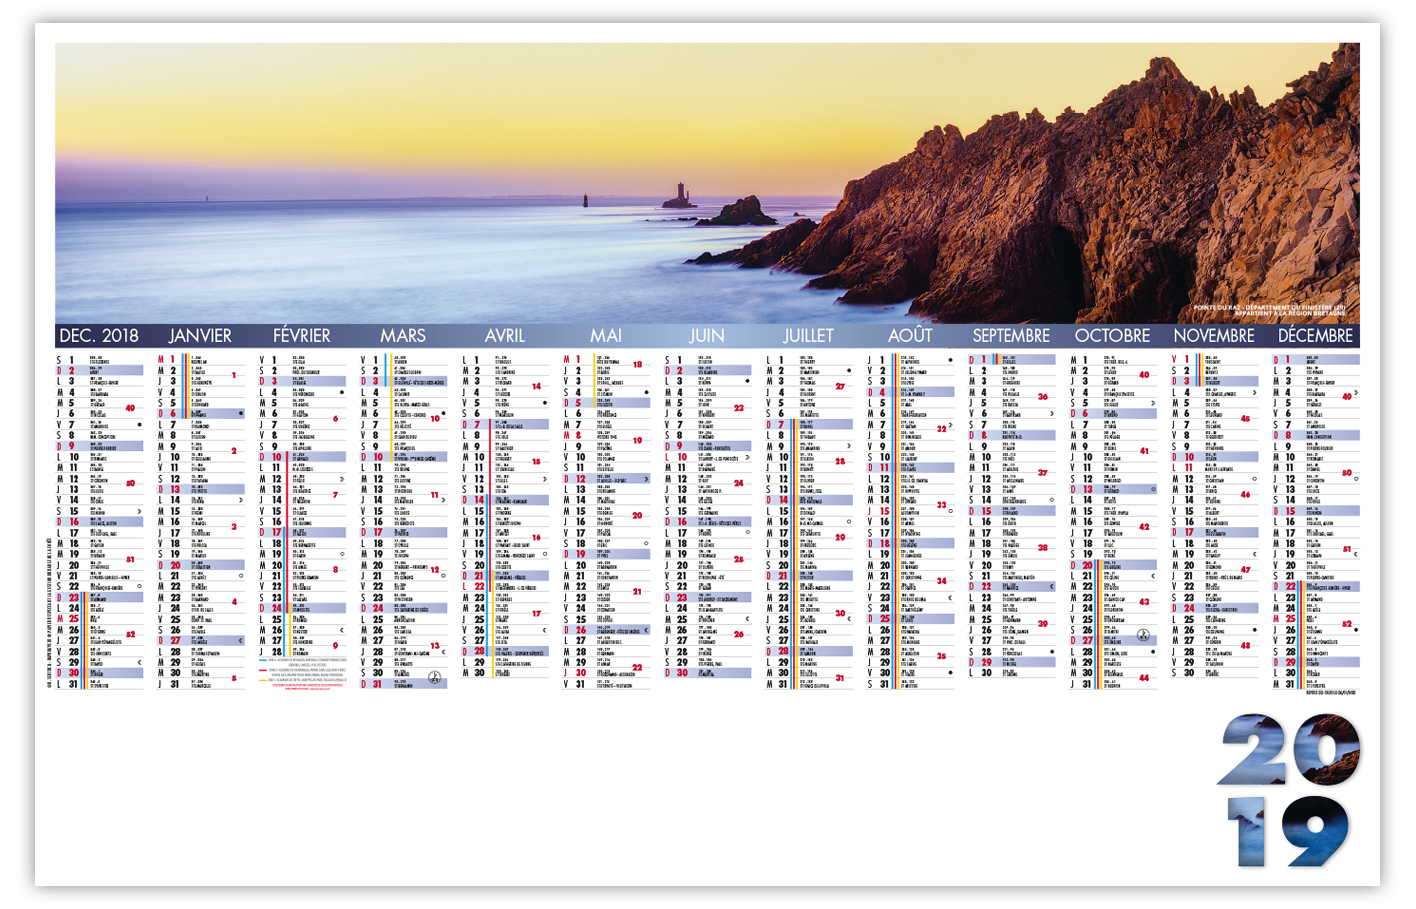Click the MARS month header
Image resolution: width=1416 pixels, height=909 pixels.
[x=403, y=336]
